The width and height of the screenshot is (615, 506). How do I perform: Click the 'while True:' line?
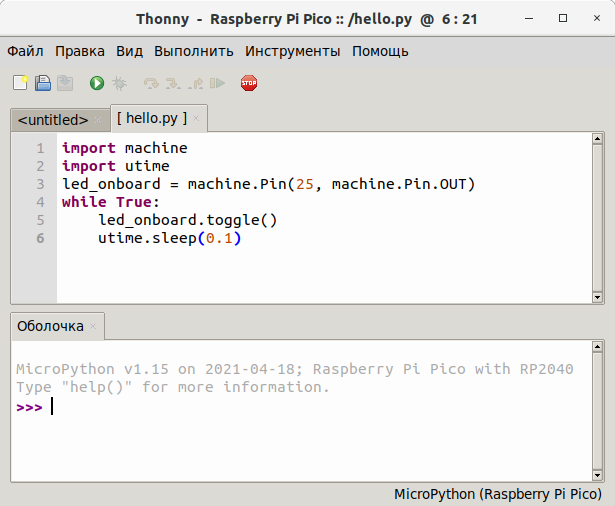[111, 202]
